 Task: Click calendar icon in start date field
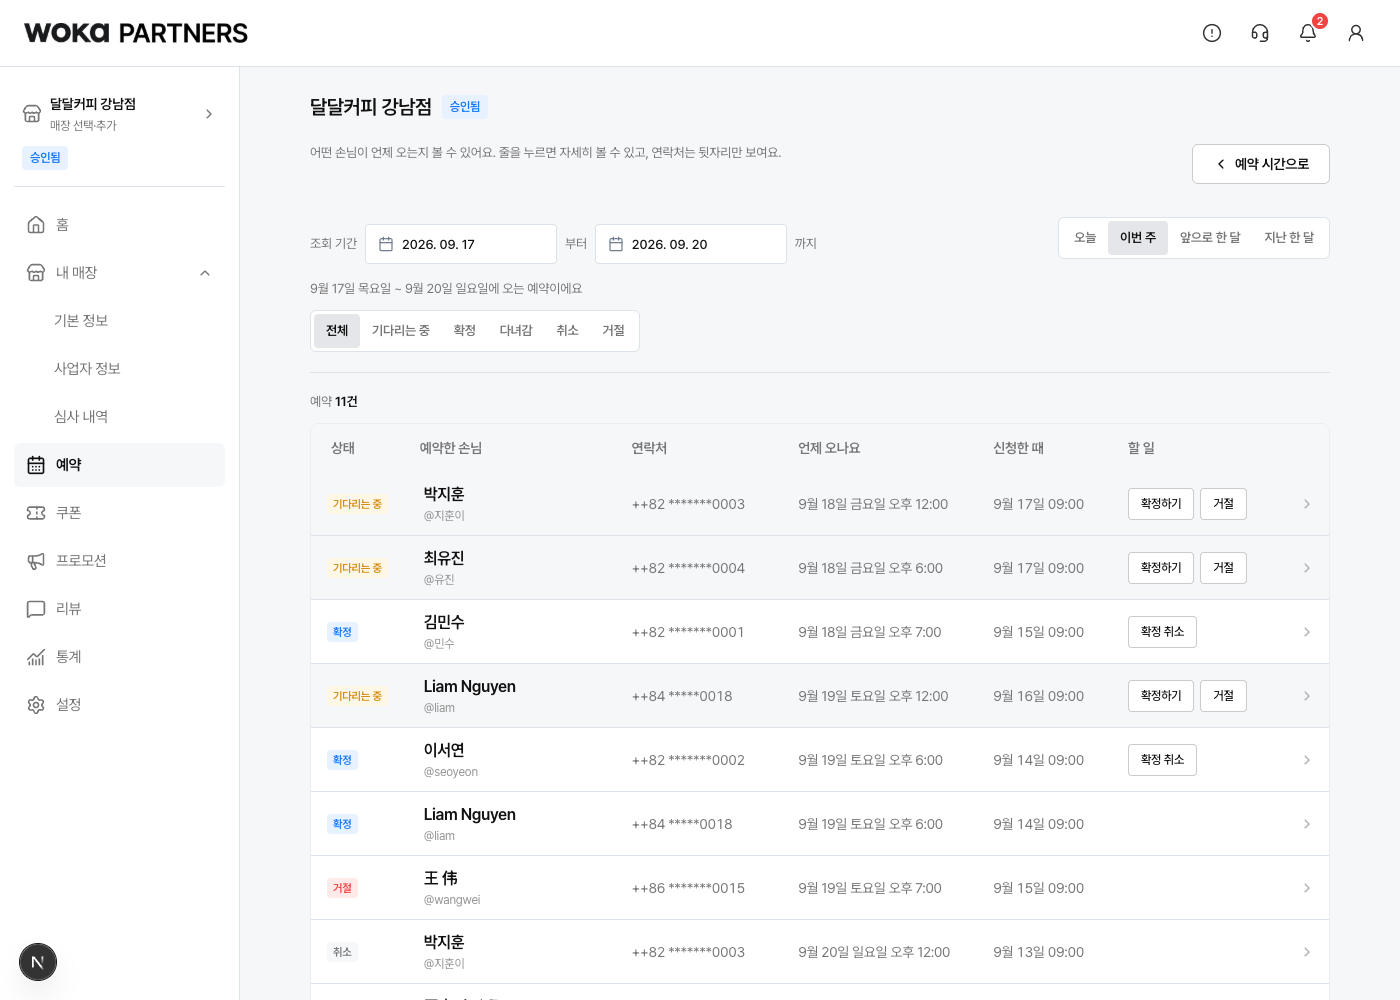[386, 244]
